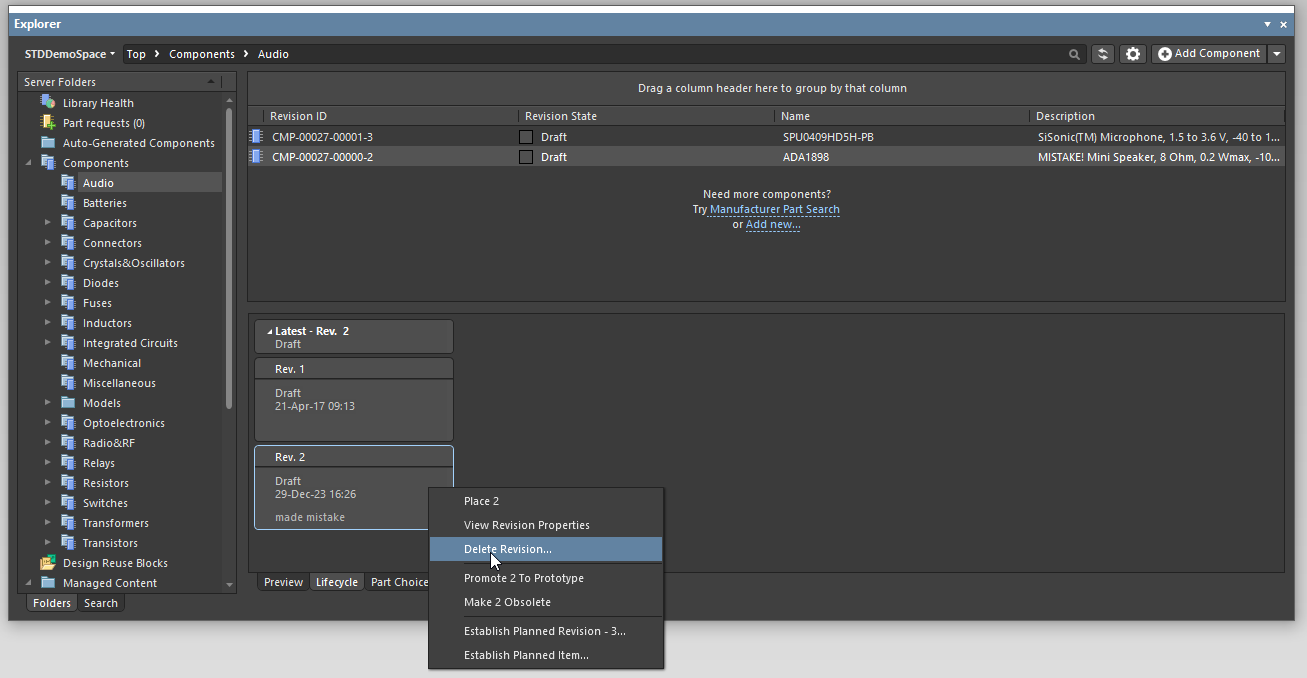Click the Library Health folder icon
This screenshot has width=1307, height=678.
[47, 102]
